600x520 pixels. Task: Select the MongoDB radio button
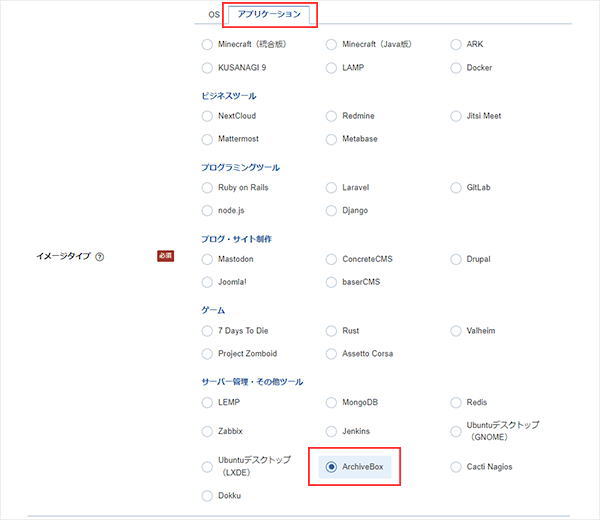coord(331,402)
